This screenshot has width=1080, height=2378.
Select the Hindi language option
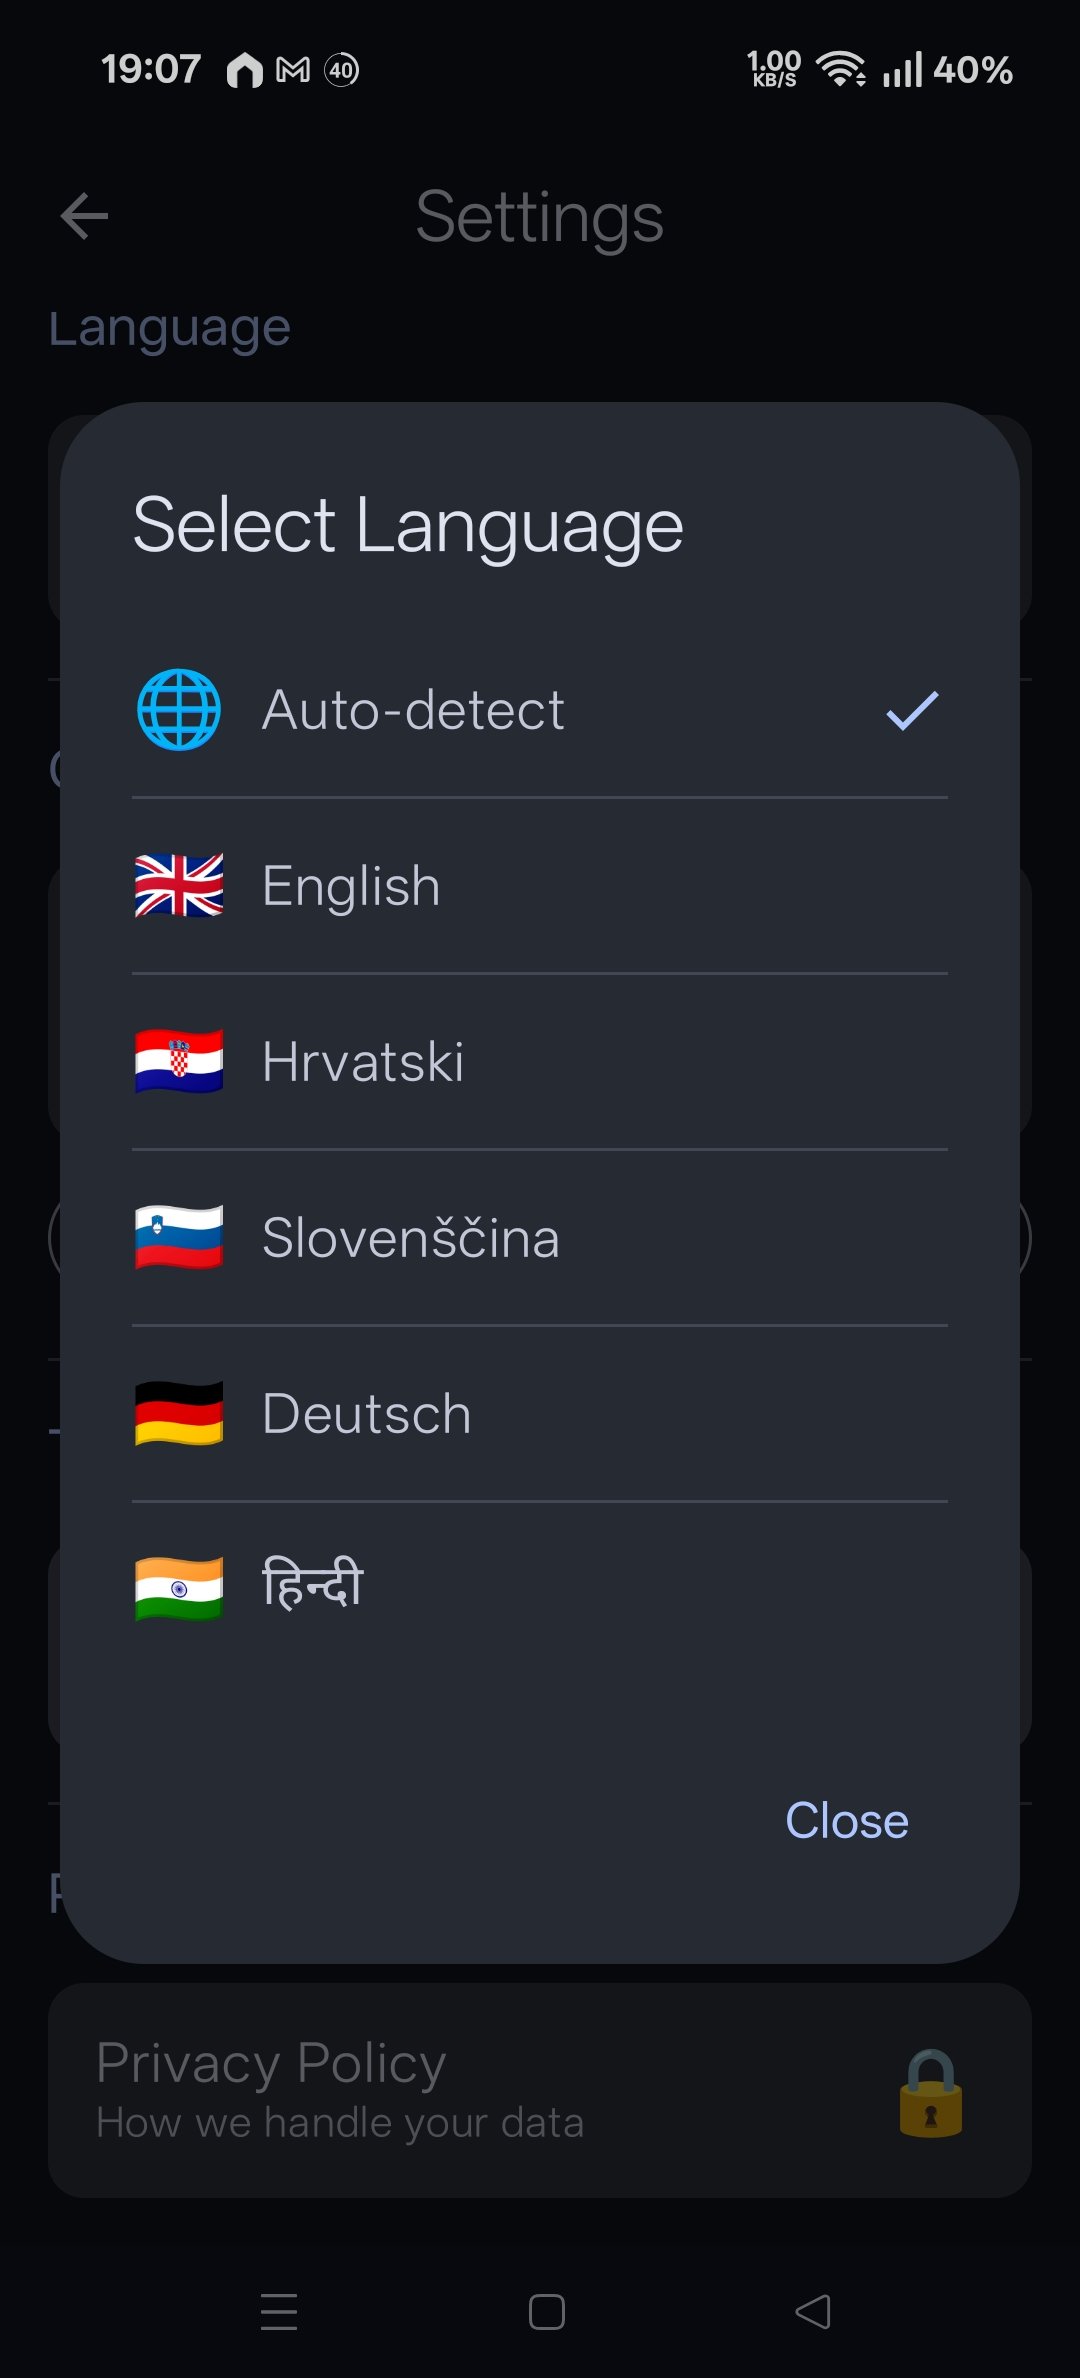click(313, 1586)
